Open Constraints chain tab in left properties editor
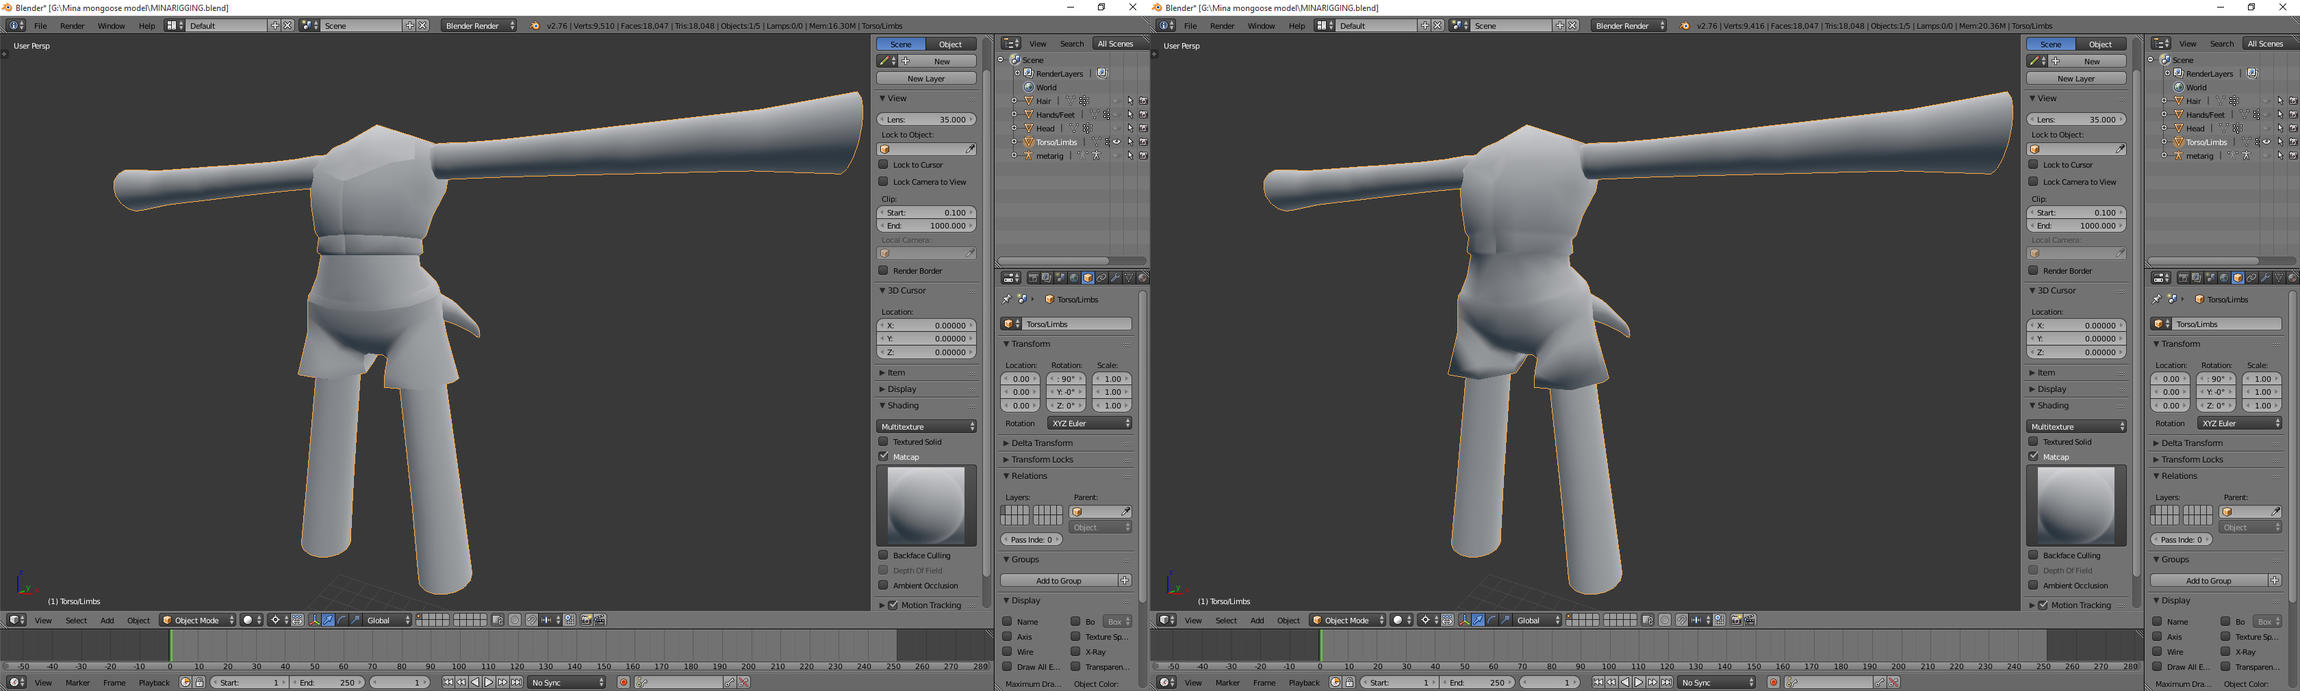 tap(1101, 278)
